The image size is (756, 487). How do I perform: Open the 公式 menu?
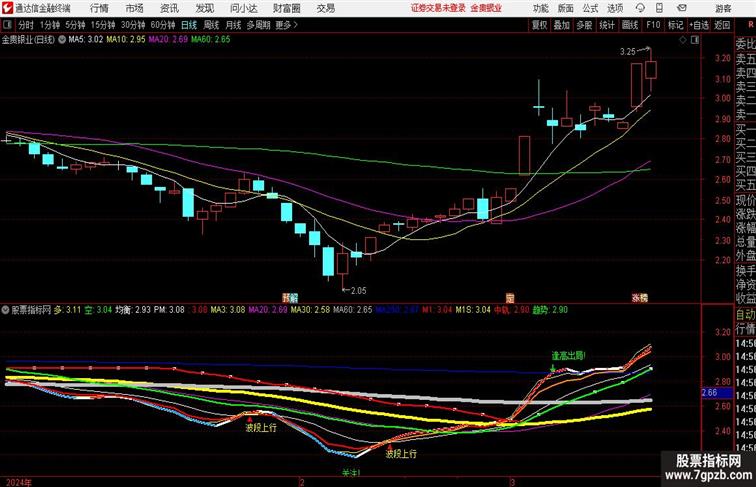click(x=590, y=8)
